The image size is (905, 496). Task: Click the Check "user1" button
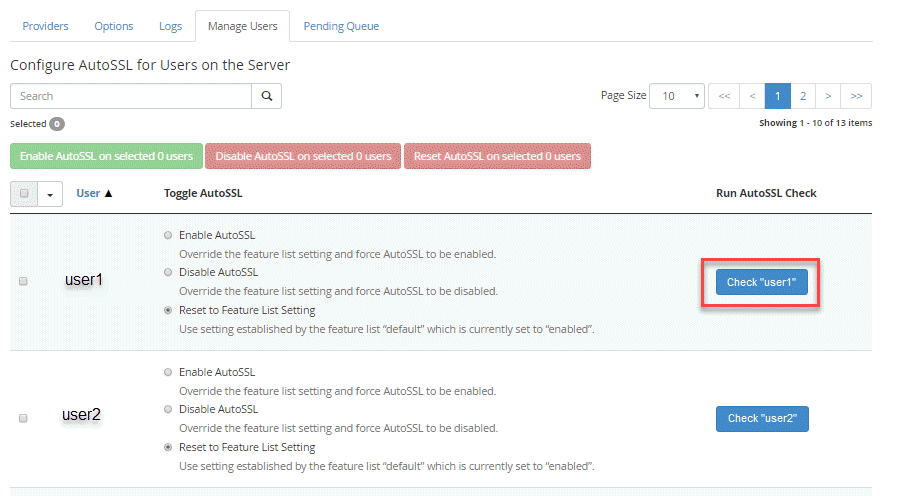pos(761,282)
